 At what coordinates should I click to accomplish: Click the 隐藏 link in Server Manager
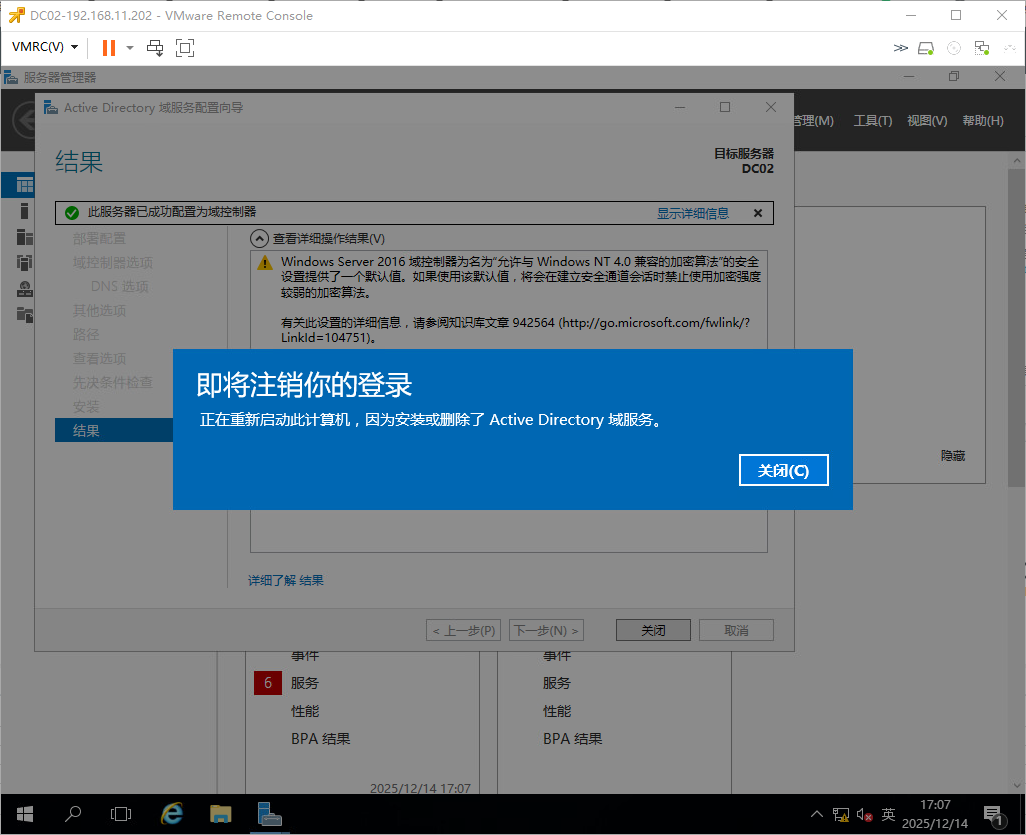(x=953, y=455)
